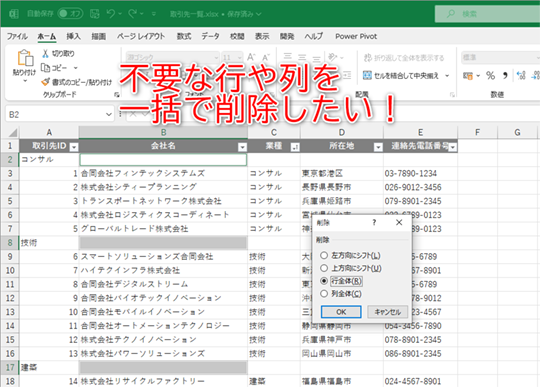Click the search box in title bar
Screen dimensions: 540x387
click(x=487, y=14)
